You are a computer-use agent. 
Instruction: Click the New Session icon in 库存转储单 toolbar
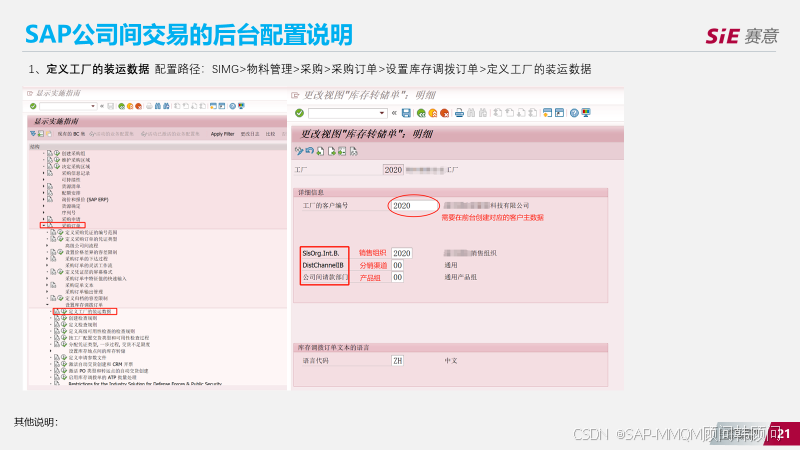[547, 113]
